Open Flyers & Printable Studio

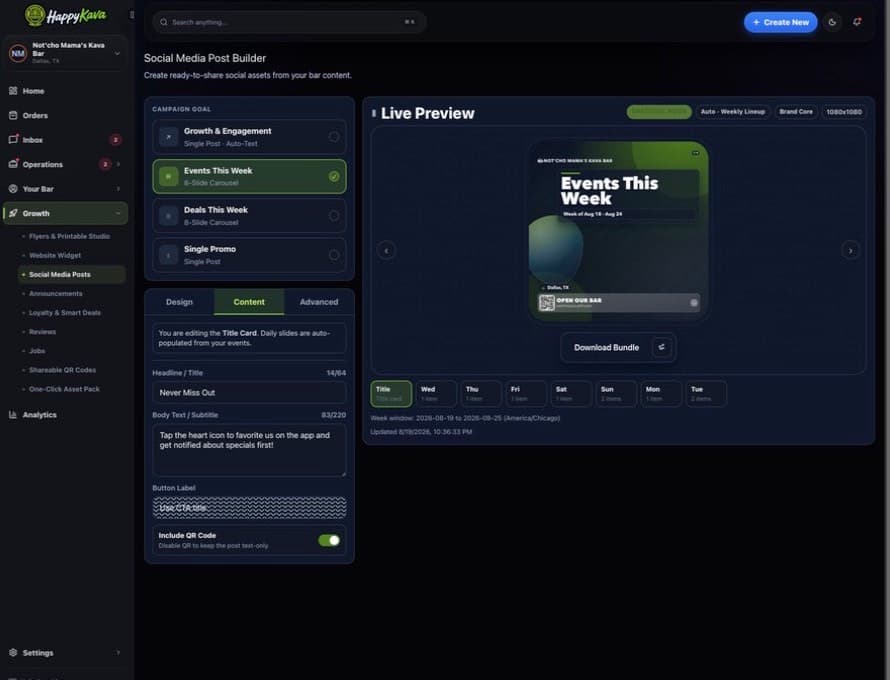pyautogui.click(x=70, y=236)
